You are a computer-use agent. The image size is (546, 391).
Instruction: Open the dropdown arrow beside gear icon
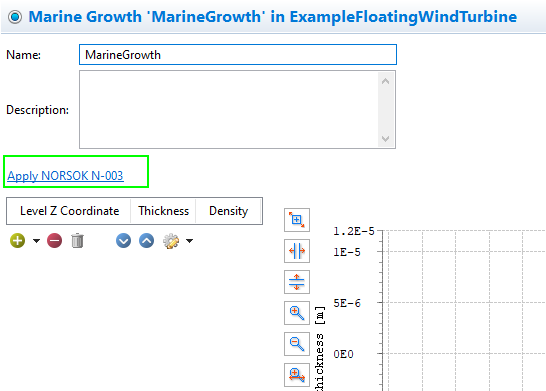189,241
